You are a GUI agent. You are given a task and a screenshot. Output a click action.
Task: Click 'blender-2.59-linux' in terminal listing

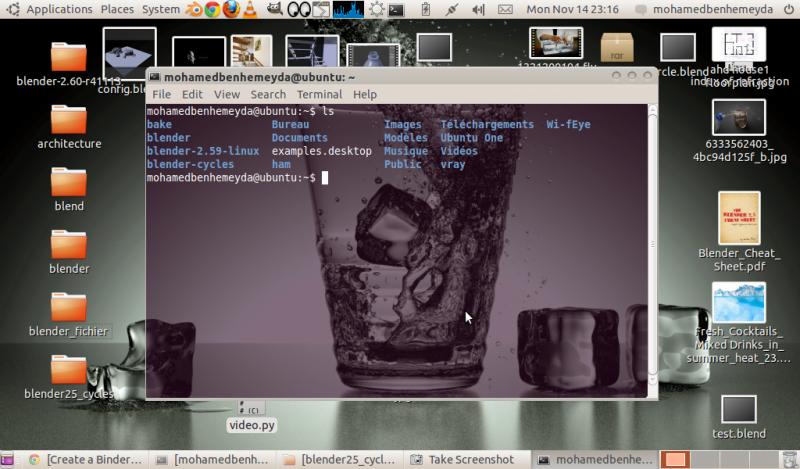pos(203,151)
